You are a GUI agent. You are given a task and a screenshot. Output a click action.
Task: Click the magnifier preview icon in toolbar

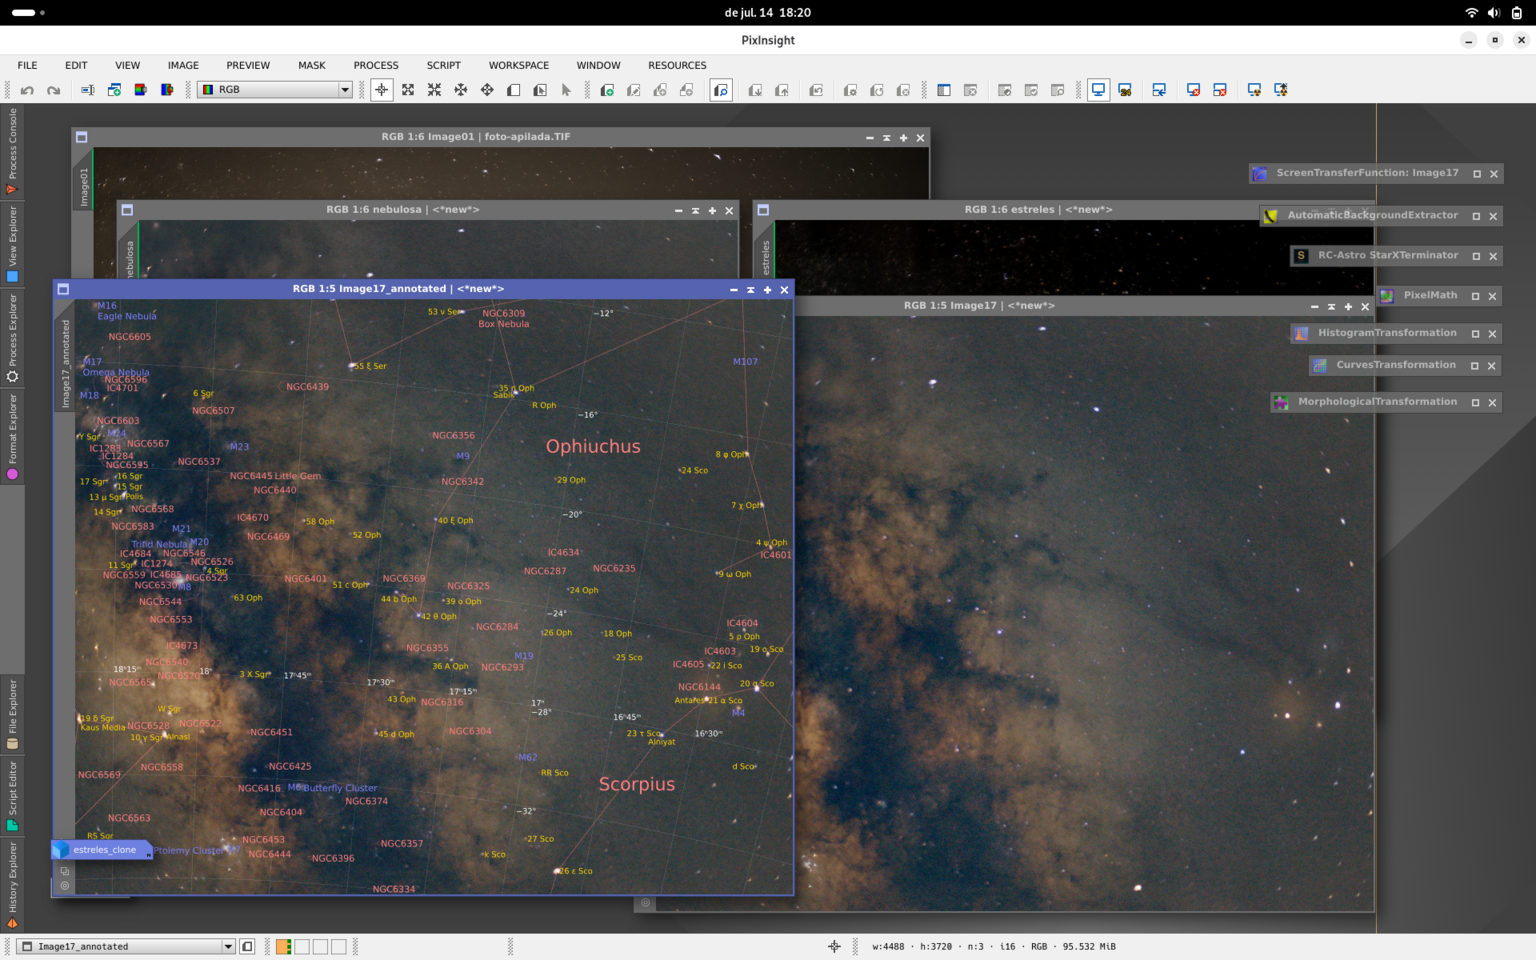(721, 90)
